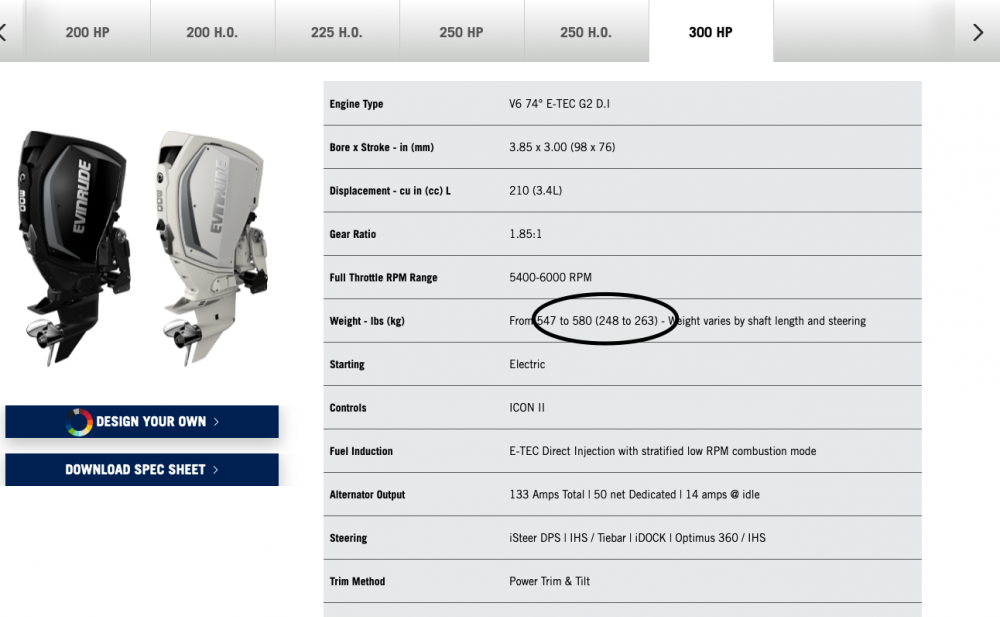
Task: Click the Download Spec Sheet button
Action: click(142, 470)
